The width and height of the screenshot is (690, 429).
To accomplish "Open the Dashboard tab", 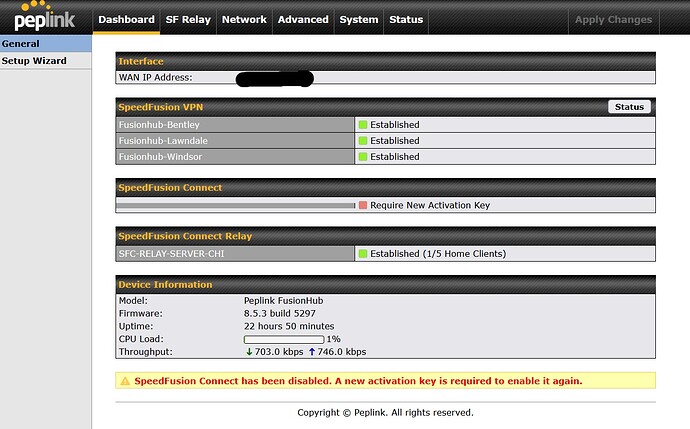I will (126, 19).
